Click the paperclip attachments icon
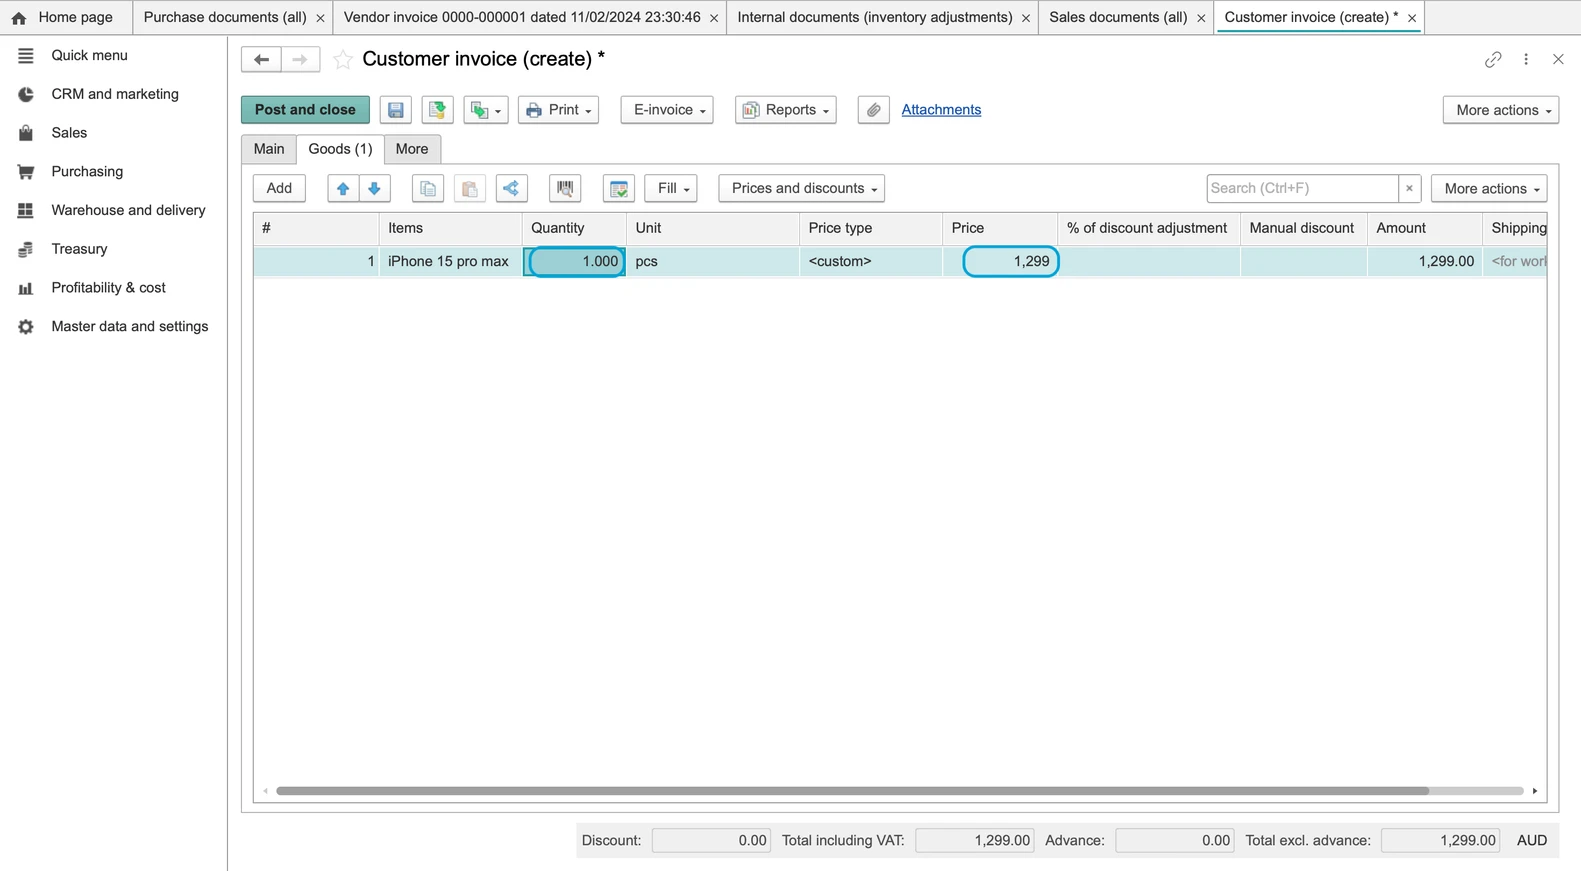This screenshot has height=871, width=1581. tap(873, 110)
